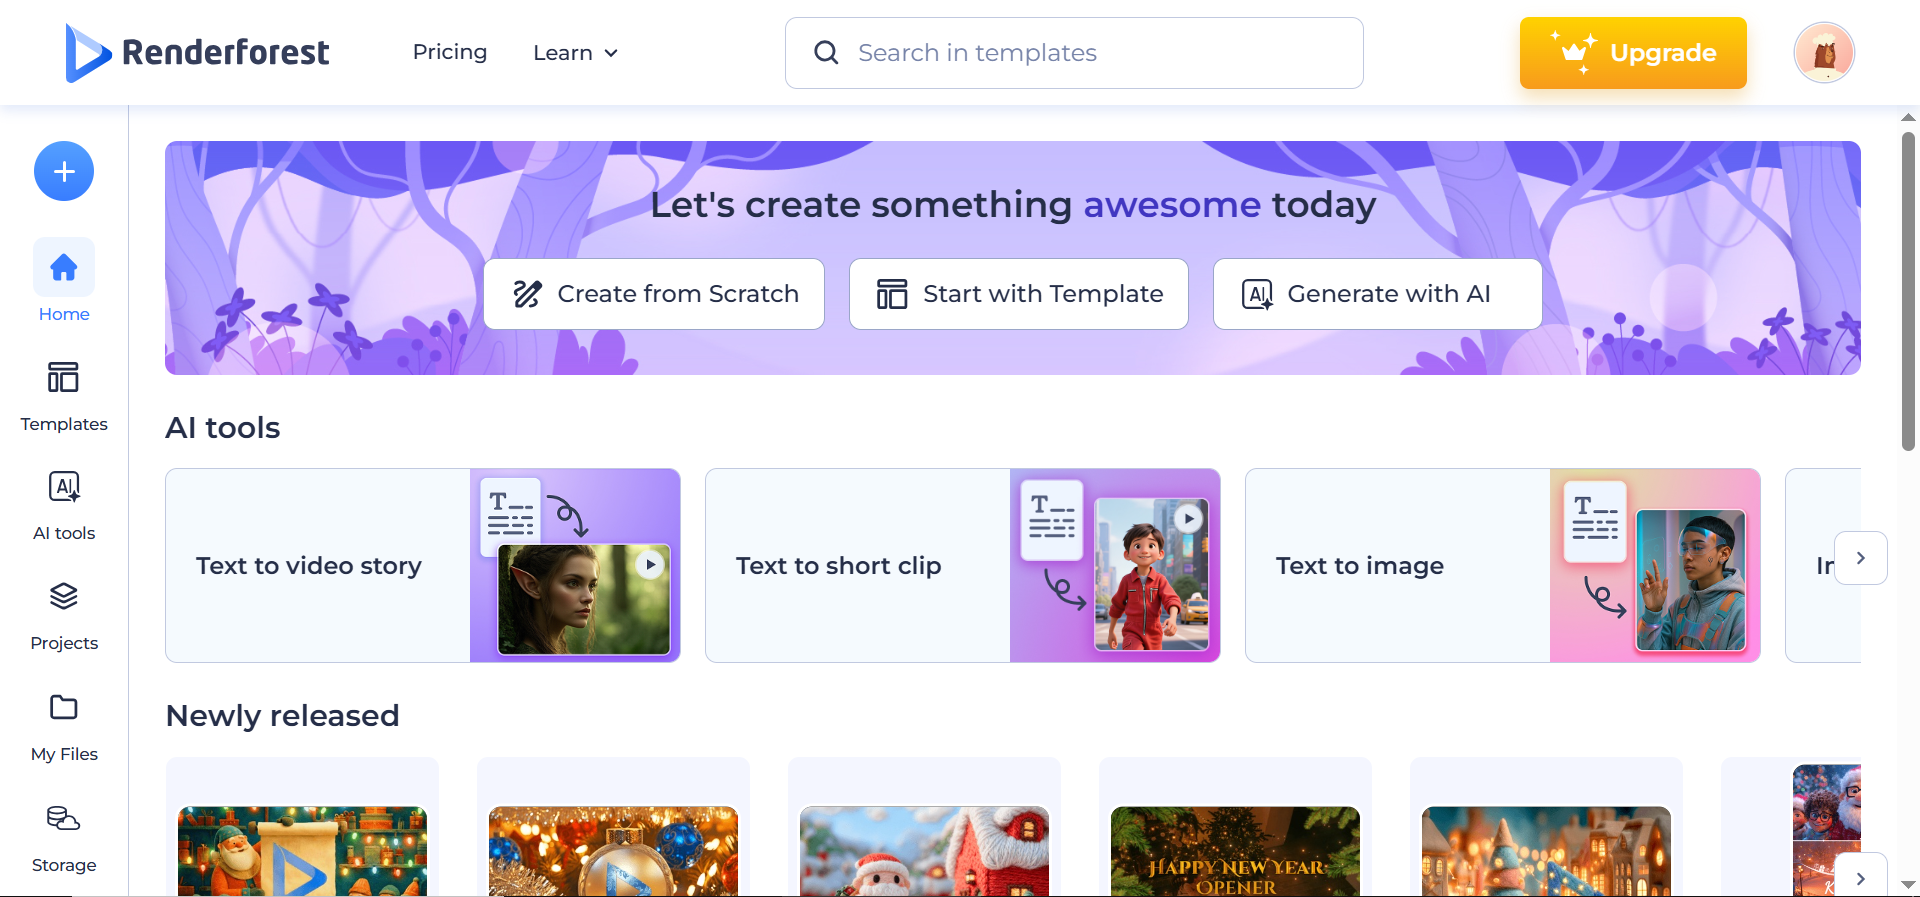Image resolution: width=1920 pixels, height=897 pixels.
Task: Click the Renderforest logo
Action: tap(198, 52)
